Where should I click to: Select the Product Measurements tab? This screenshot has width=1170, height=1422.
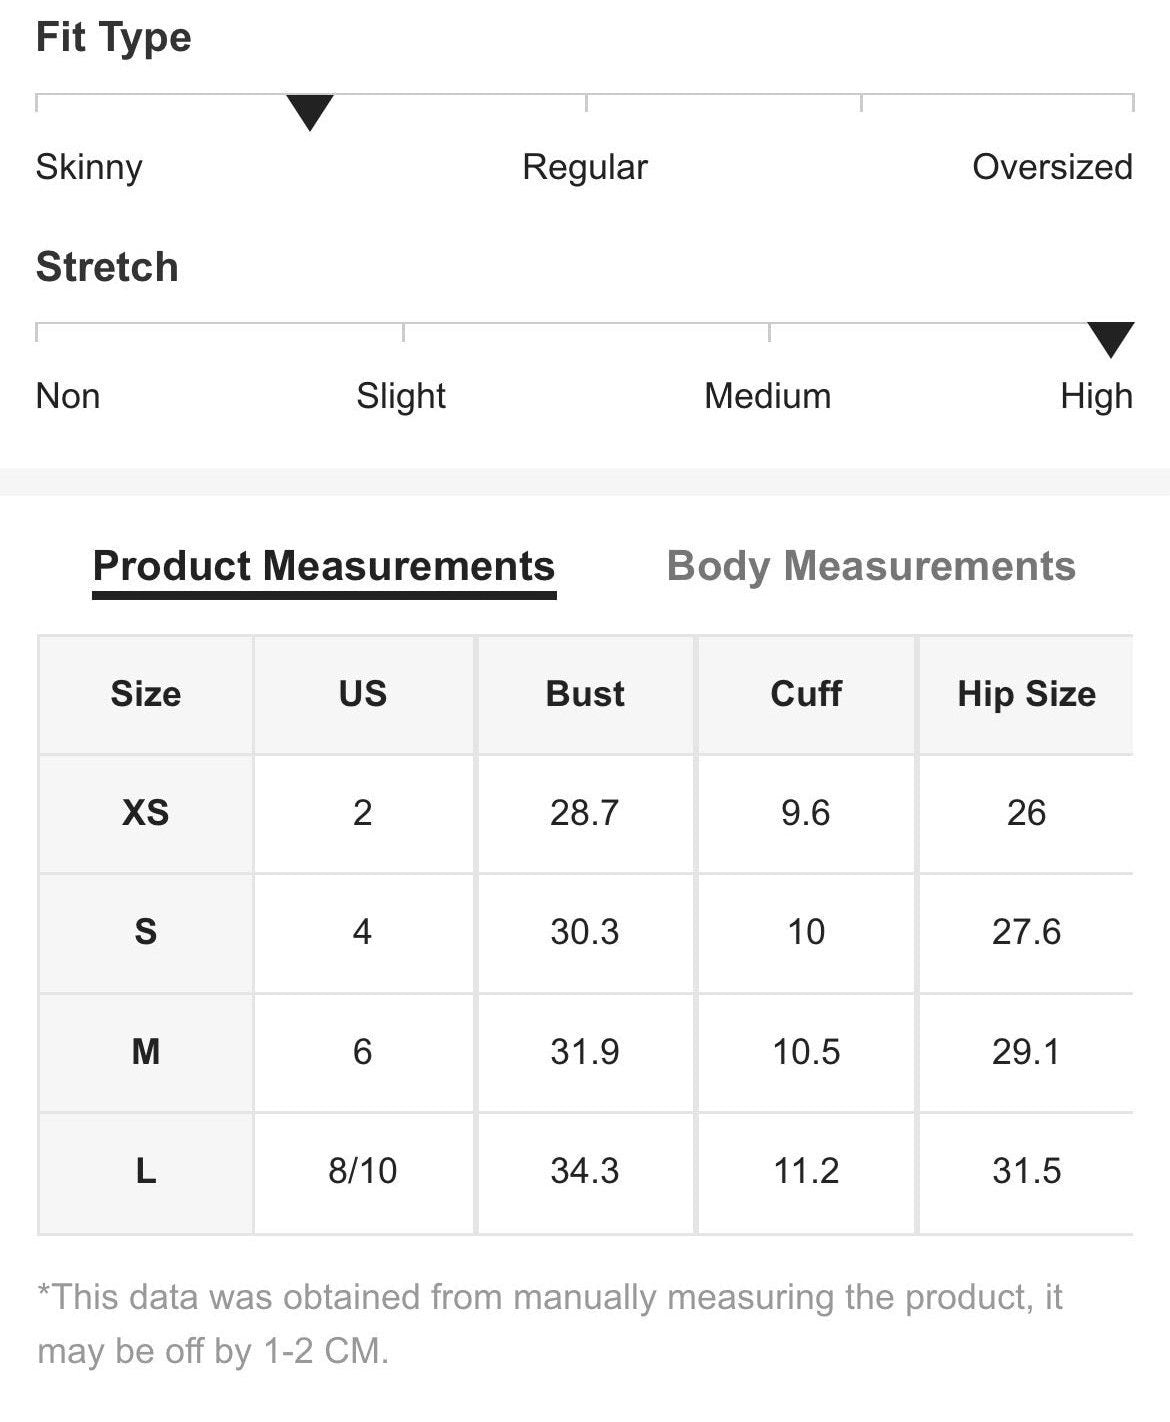324,566
